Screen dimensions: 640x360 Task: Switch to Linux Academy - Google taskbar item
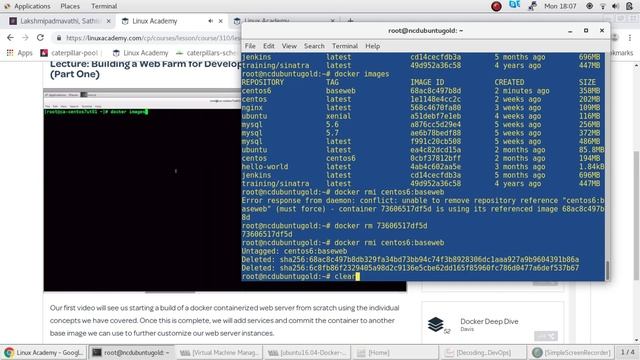click(44, 353)
